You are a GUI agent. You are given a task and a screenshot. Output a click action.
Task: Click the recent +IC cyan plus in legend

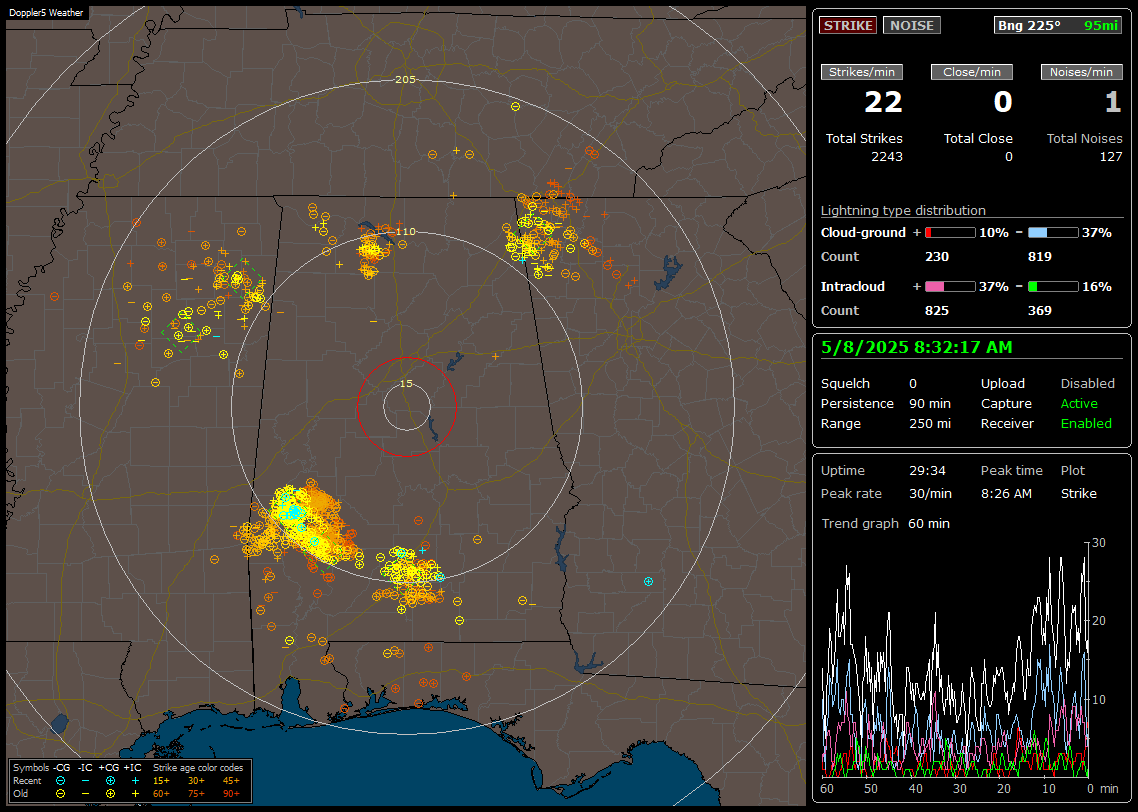tap(135, 781)
